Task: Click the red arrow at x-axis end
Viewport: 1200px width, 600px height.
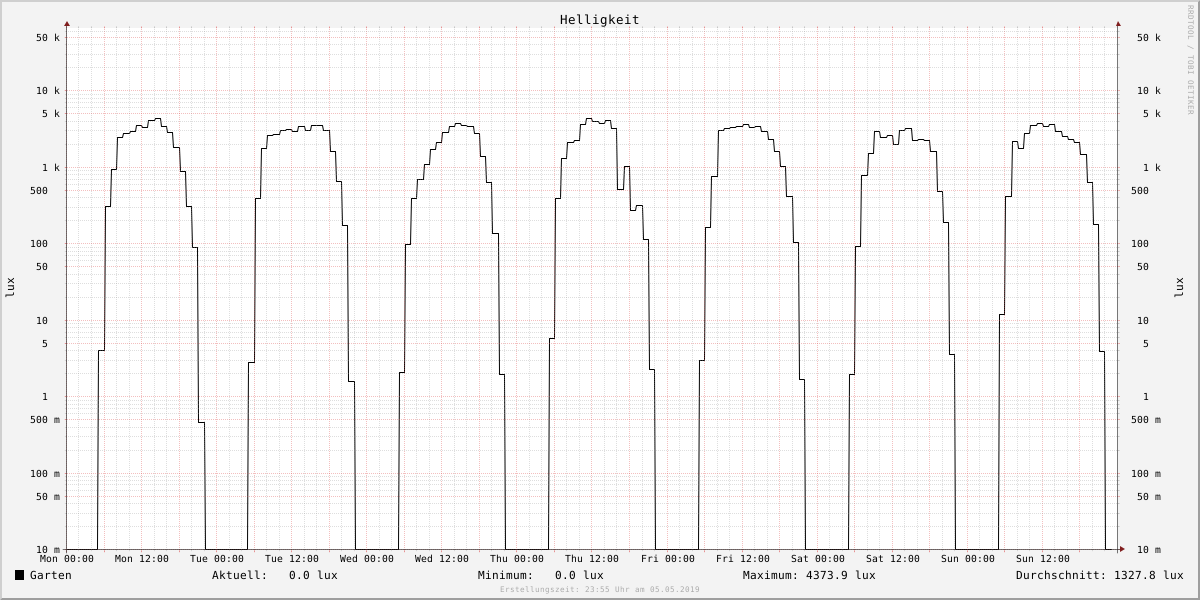Action: (x=1121, y=549)
